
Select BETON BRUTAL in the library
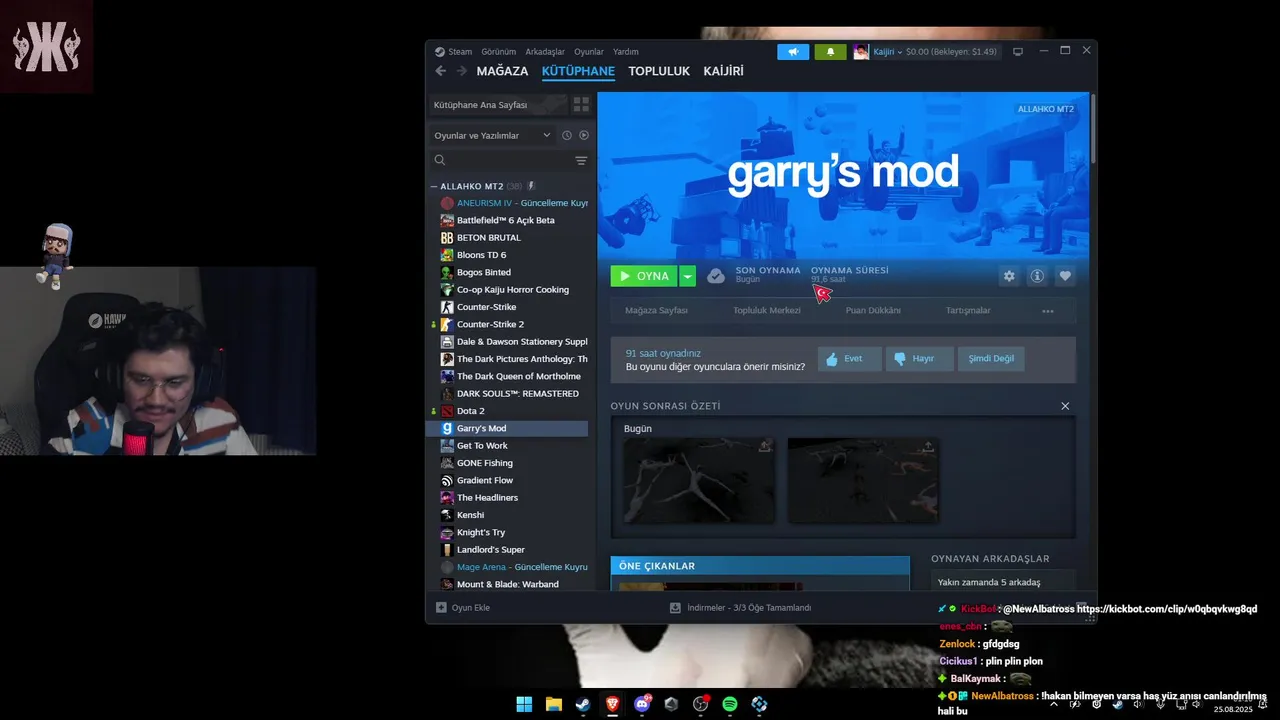509,238
